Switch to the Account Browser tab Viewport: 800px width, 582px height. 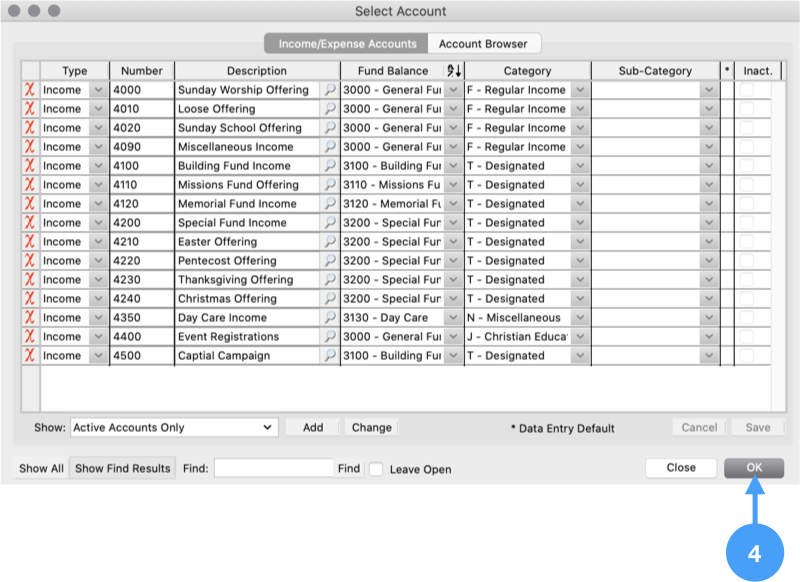coord(483,44)
